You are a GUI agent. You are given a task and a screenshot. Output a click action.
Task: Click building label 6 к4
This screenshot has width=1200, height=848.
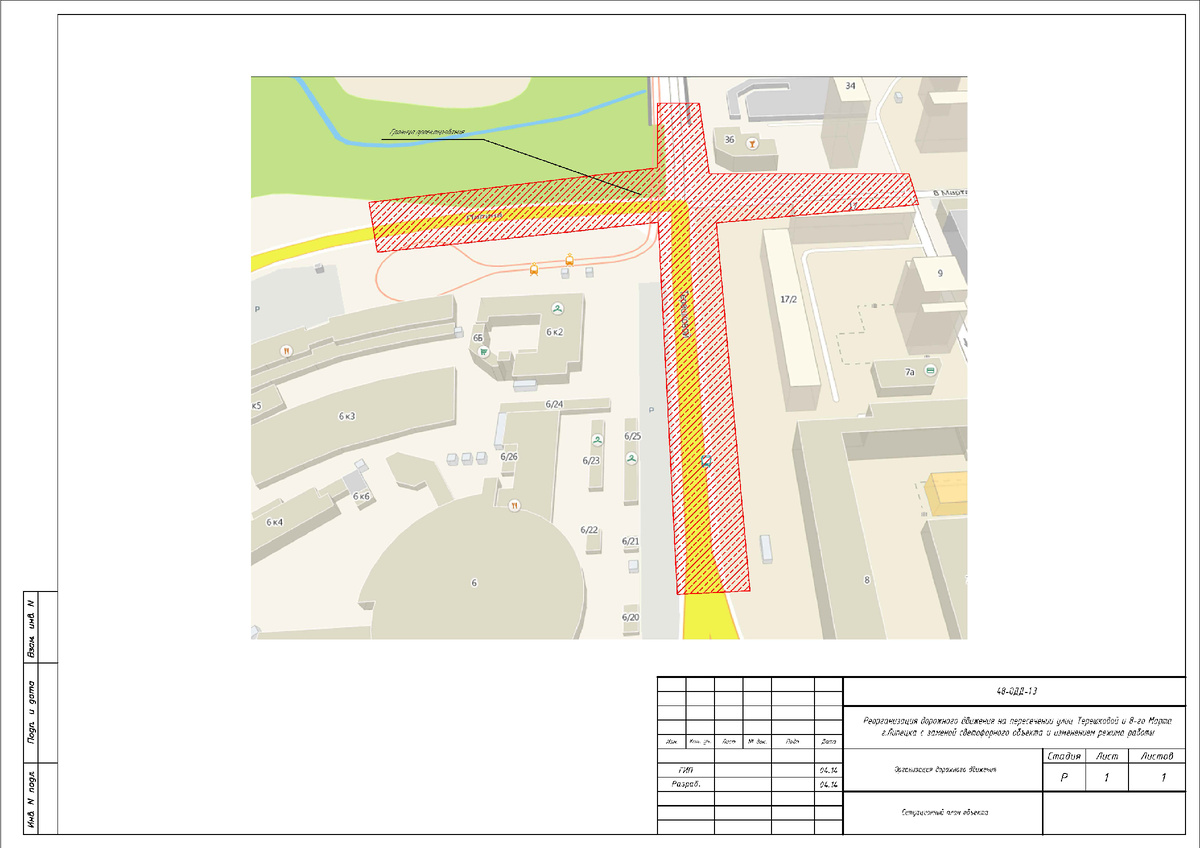point(274,522)
